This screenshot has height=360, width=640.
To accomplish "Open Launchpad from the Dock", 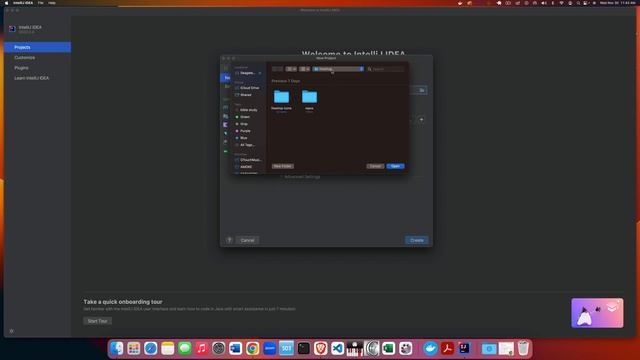I will [133, 348].
